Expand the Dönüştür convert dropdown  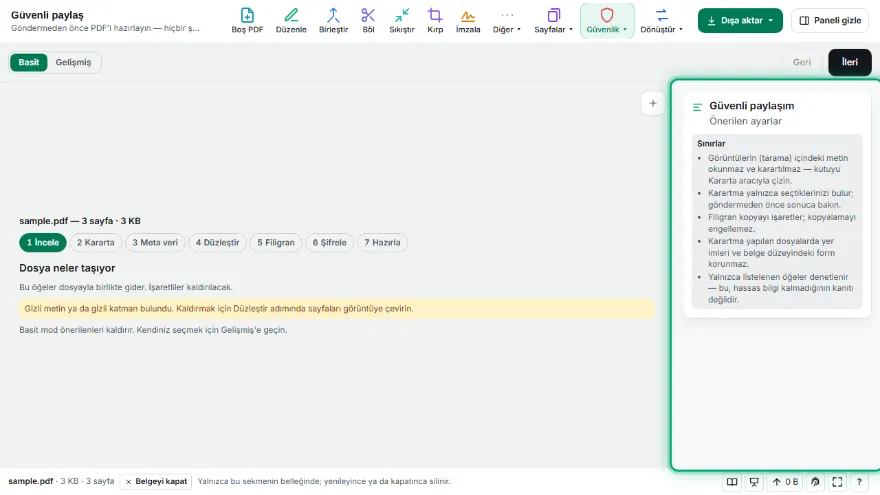tap(662, 21)
